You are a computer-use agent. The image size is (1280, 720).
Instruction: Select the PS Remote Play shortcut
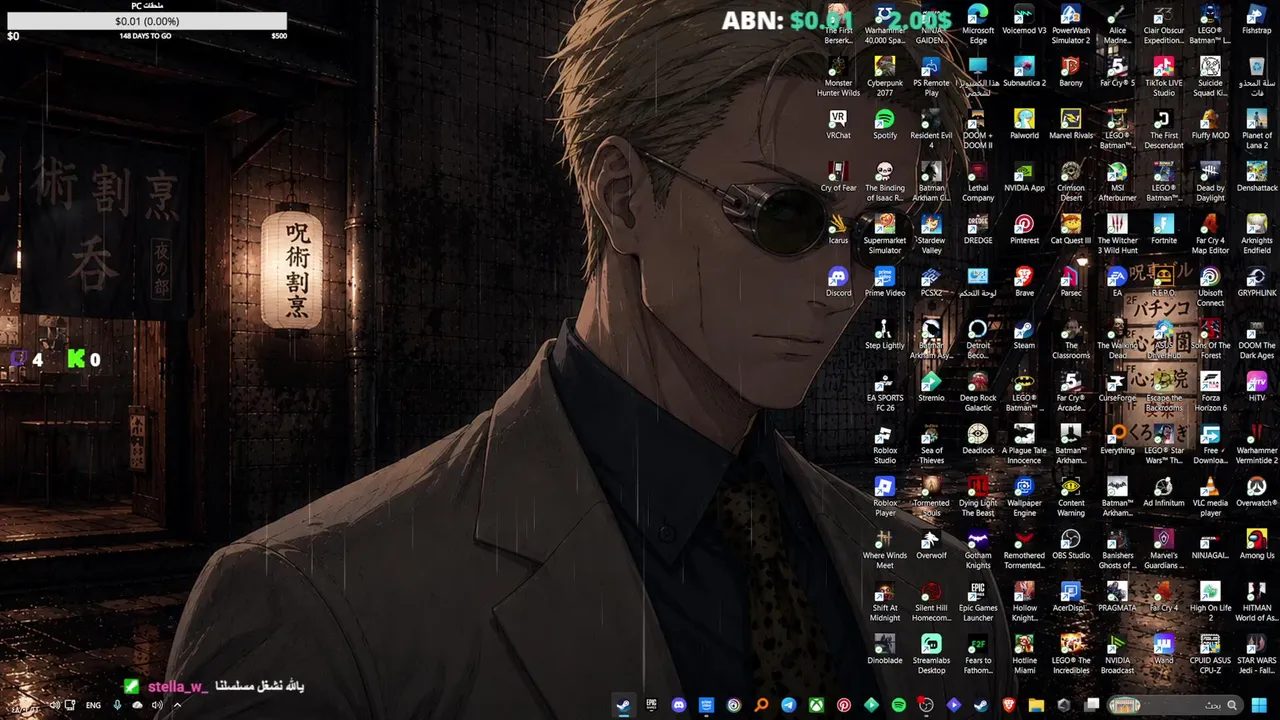[x=931, y=77]
